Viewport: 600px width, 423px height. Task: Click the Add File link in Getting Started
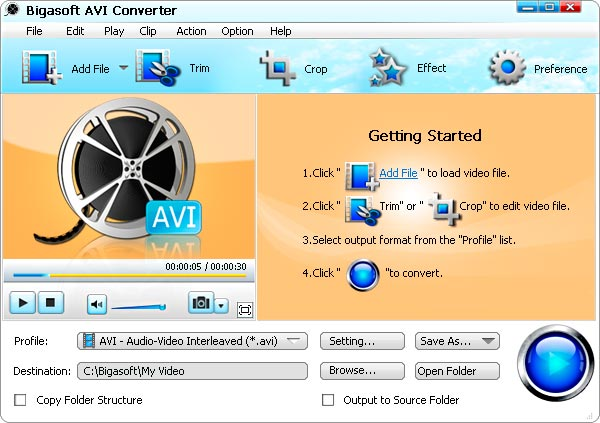[398, 173]
